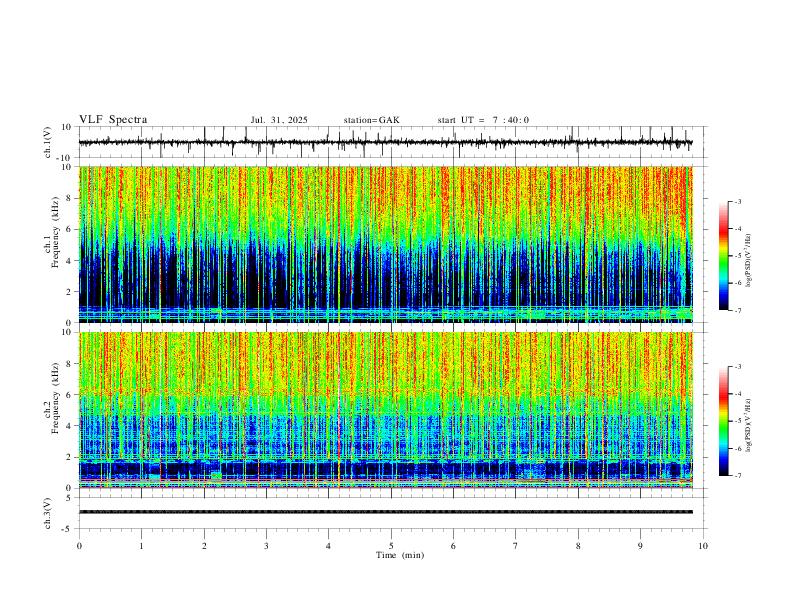This screenshot has width=792, height=612.
Task: Click the ch.2 'Frequency (kHz)' axis label
Action: tap(55, 397)
